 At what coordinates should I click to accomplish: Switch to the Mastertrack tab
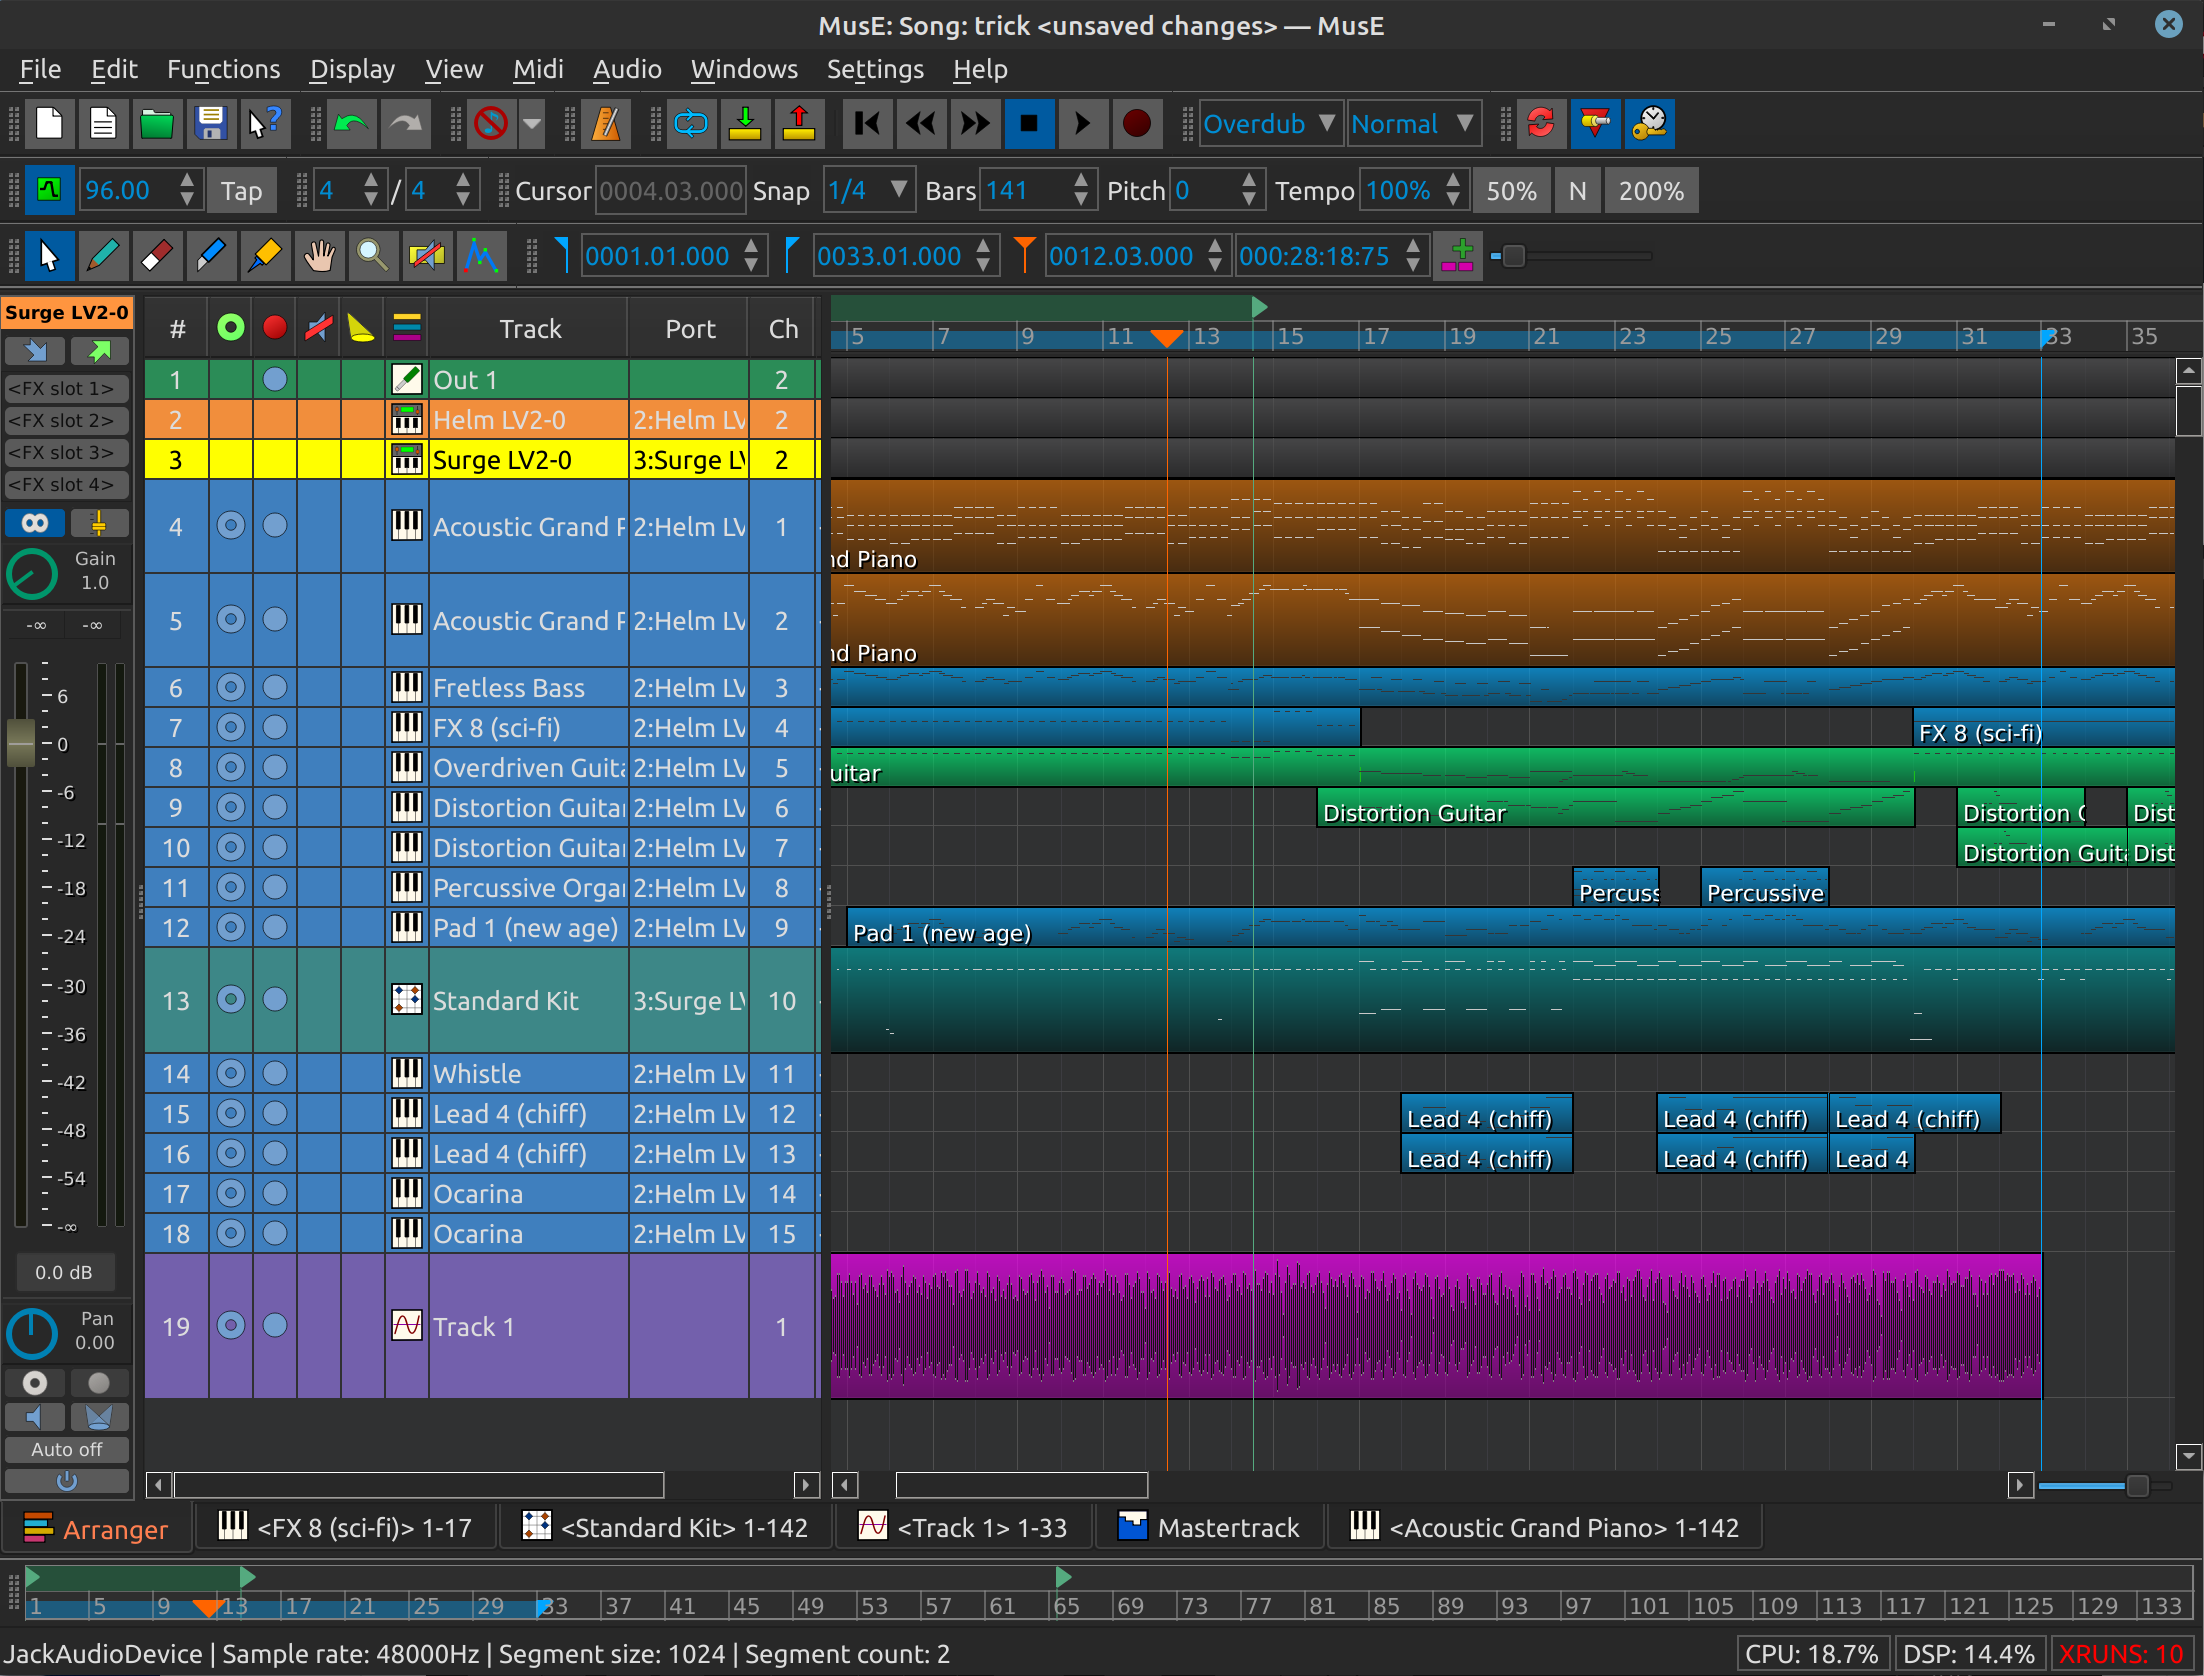click(1210, 1528)
